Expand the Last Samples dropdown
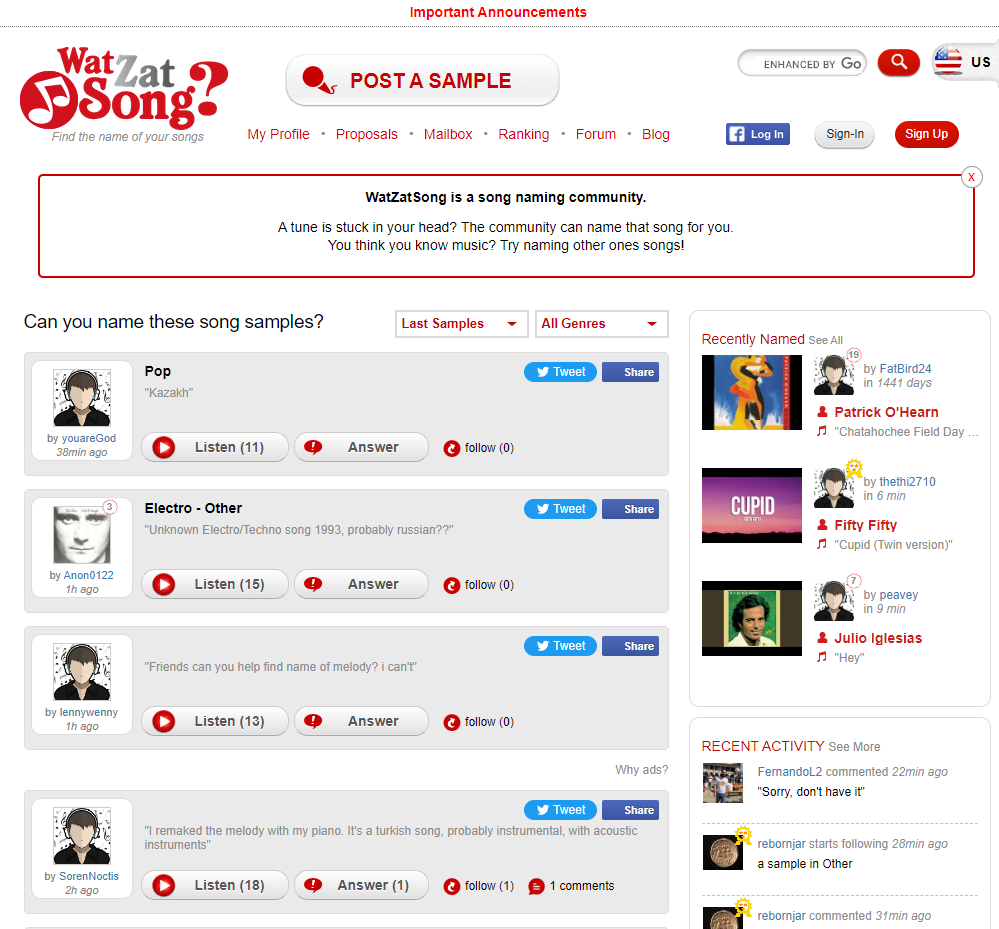Viewport: 999px width, 929px height. 461,324
